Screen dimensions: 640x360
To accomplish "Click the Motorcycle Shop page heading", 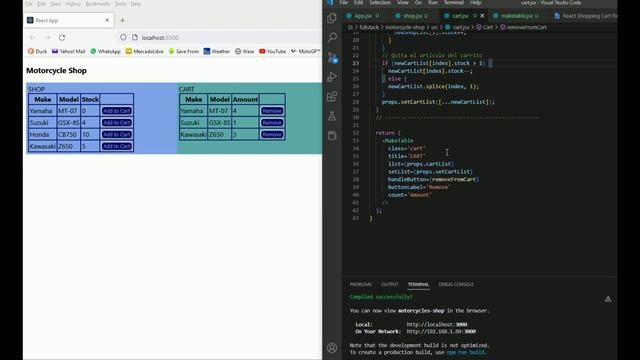I will [x=56, y=71].
